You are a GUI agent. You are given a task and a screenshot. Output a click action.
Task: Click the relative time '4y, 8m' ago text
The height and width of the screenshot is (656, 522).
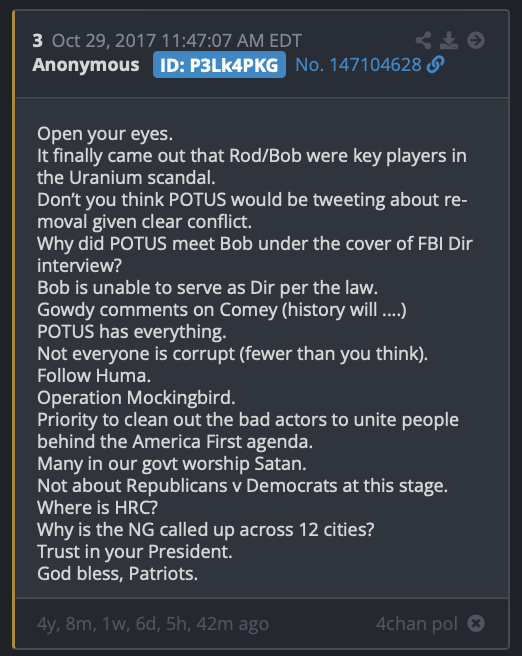pyautogui.click(x=153, y=624)
